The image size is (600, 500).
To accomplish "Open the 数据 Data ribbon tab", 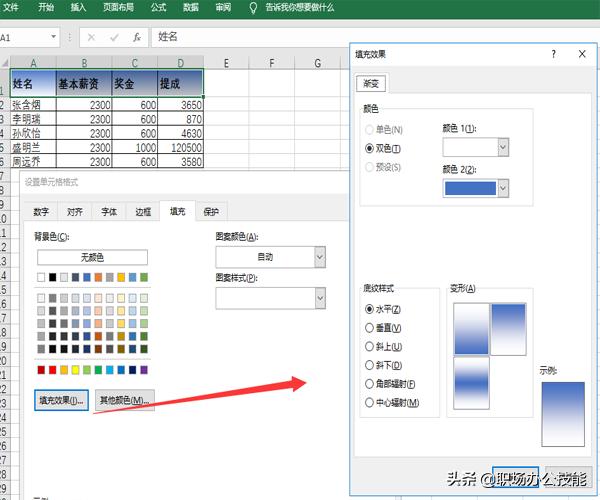I will (191, 7).
